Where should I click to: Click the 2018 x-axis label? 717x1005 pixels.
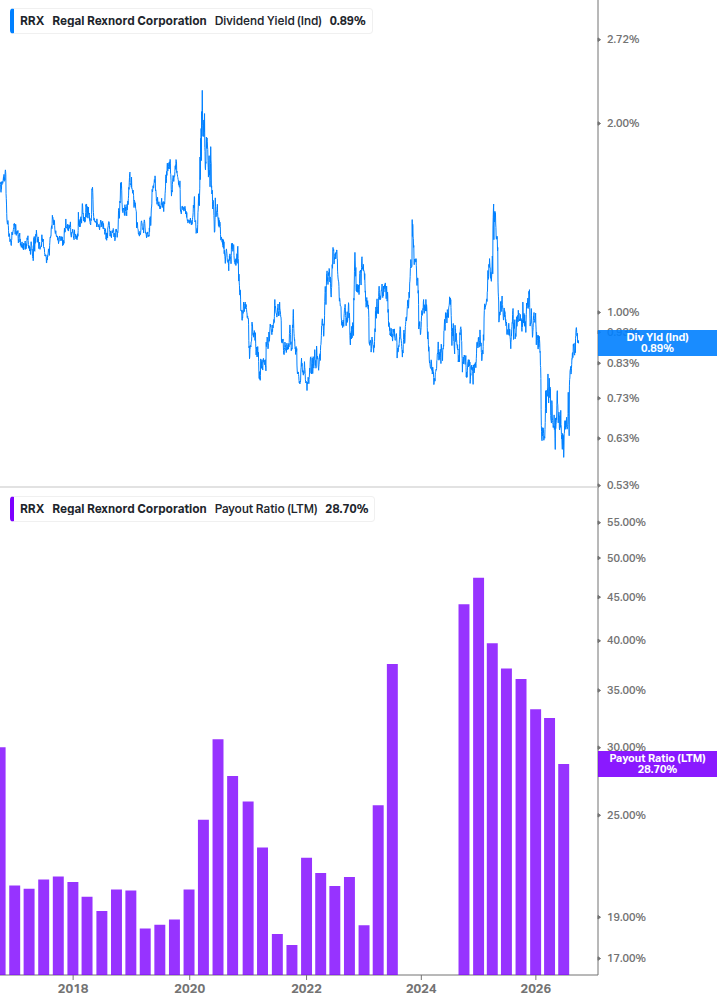(x=73, y=988)
